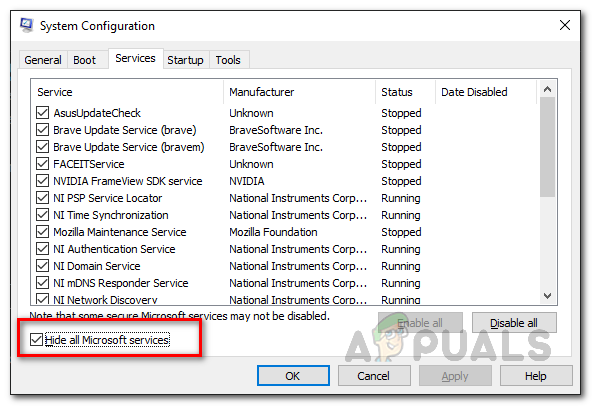Viewport: 592px width, 406px height.
Task: Click Unknown manufacturer for FACEITService
Action: click(251, 164)
